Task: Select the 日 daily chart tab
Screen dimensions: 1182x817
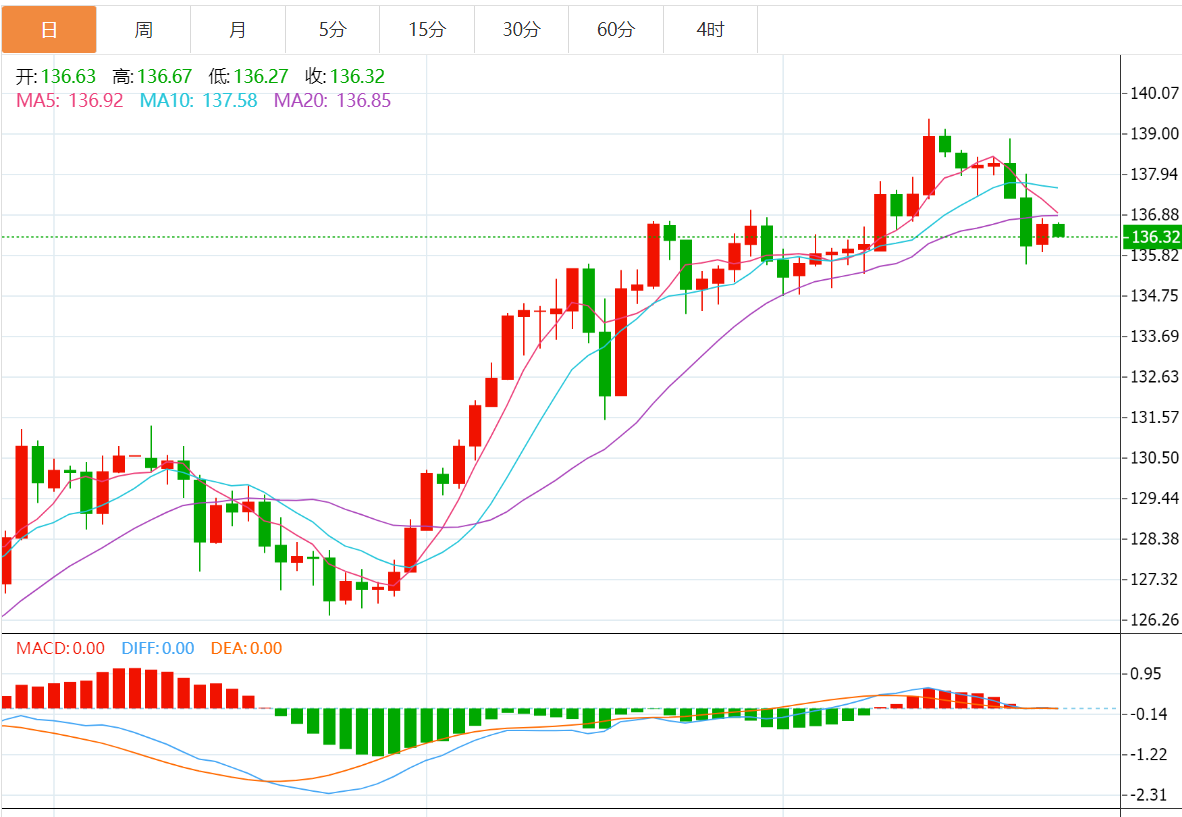Action: coord(49,30)
